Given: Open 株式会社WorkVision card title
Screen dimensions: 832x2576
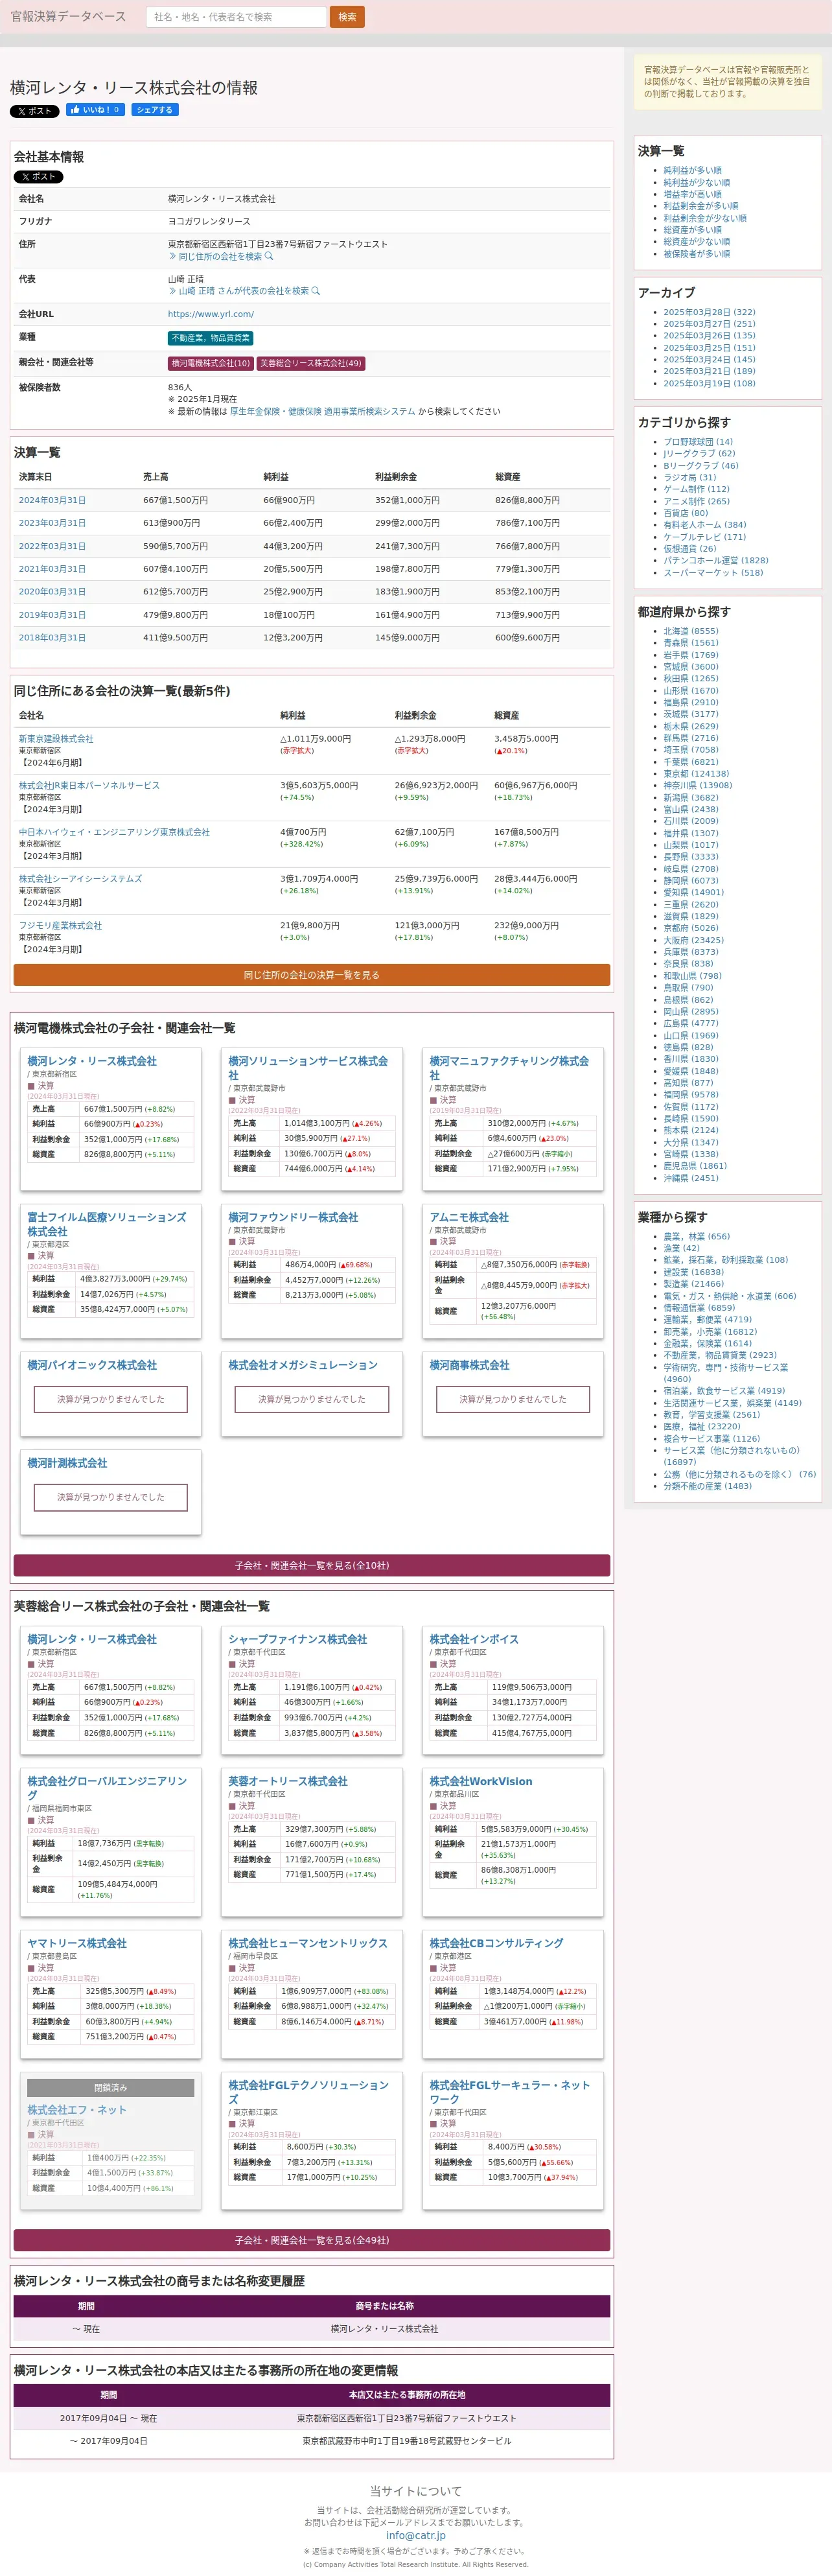Looking at the screenshot, I should pyautogui.click(x=481, y=1781).
